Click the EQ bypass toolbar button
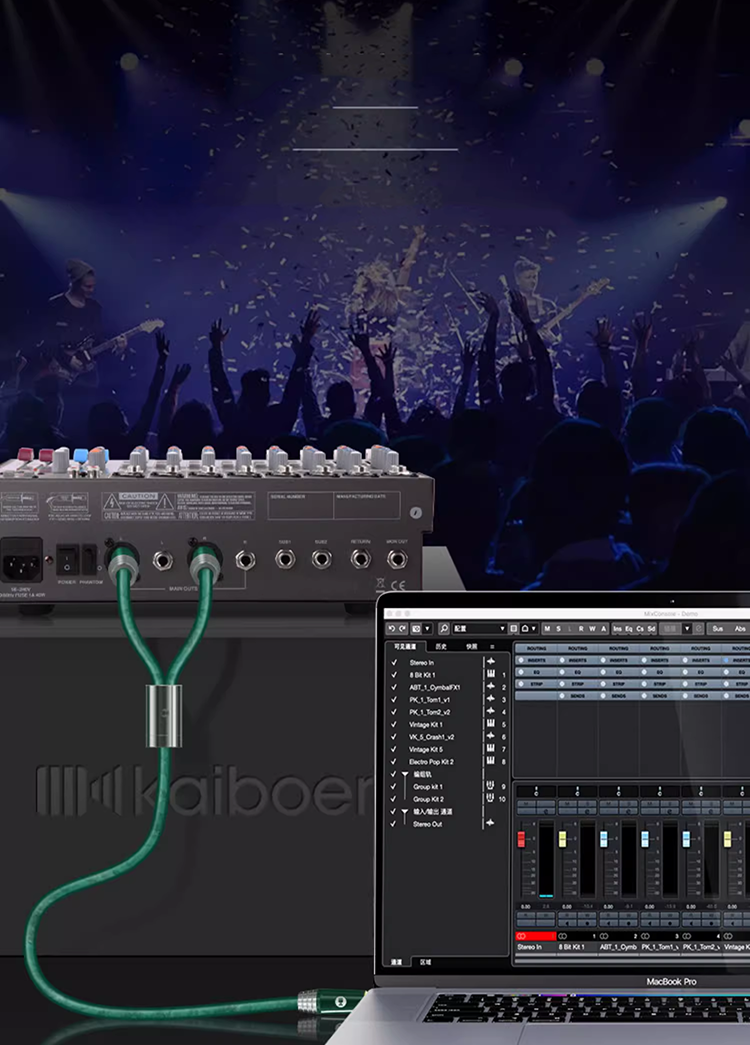Viewport: 750px width, 1045px height. [x=629, y=629]
